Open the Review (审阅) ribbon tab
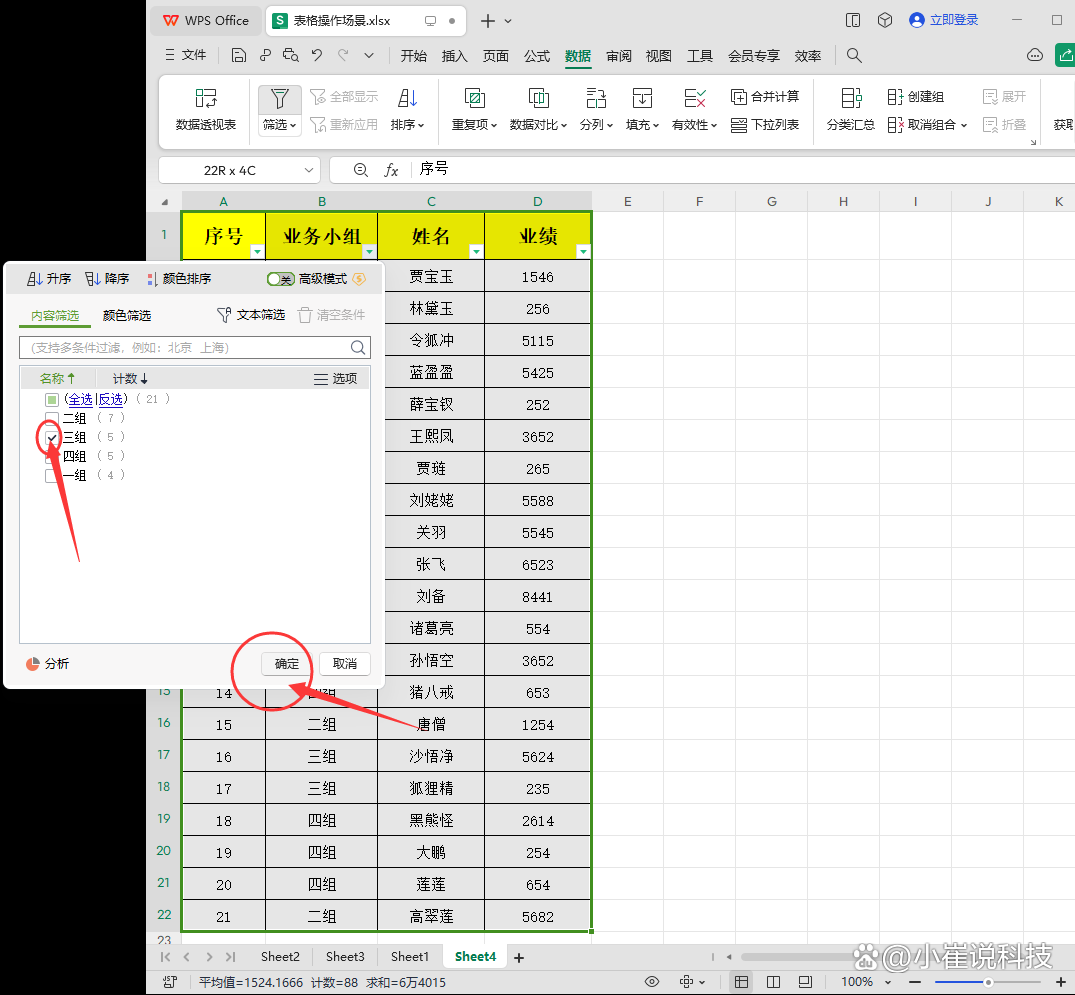1075x995 pixels. click(618, 56)
